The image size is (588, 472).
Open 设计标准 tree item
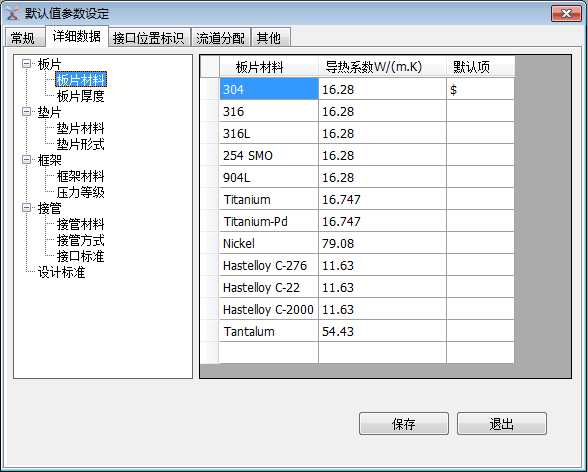point(61,273)
